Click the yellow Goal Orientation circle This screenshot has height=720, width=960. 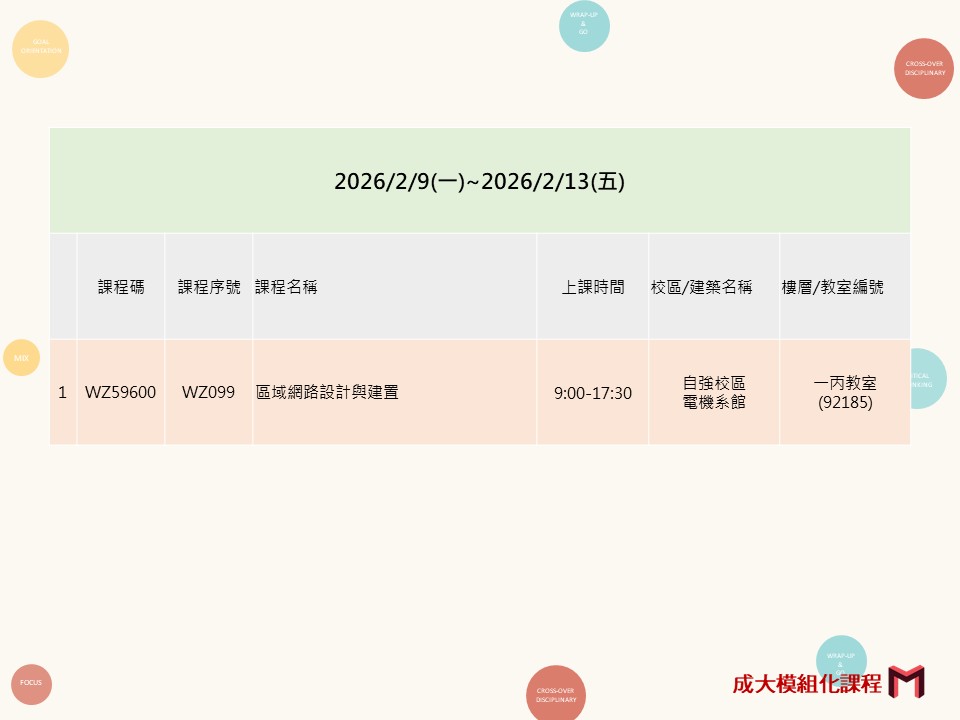tap(40, 48)
